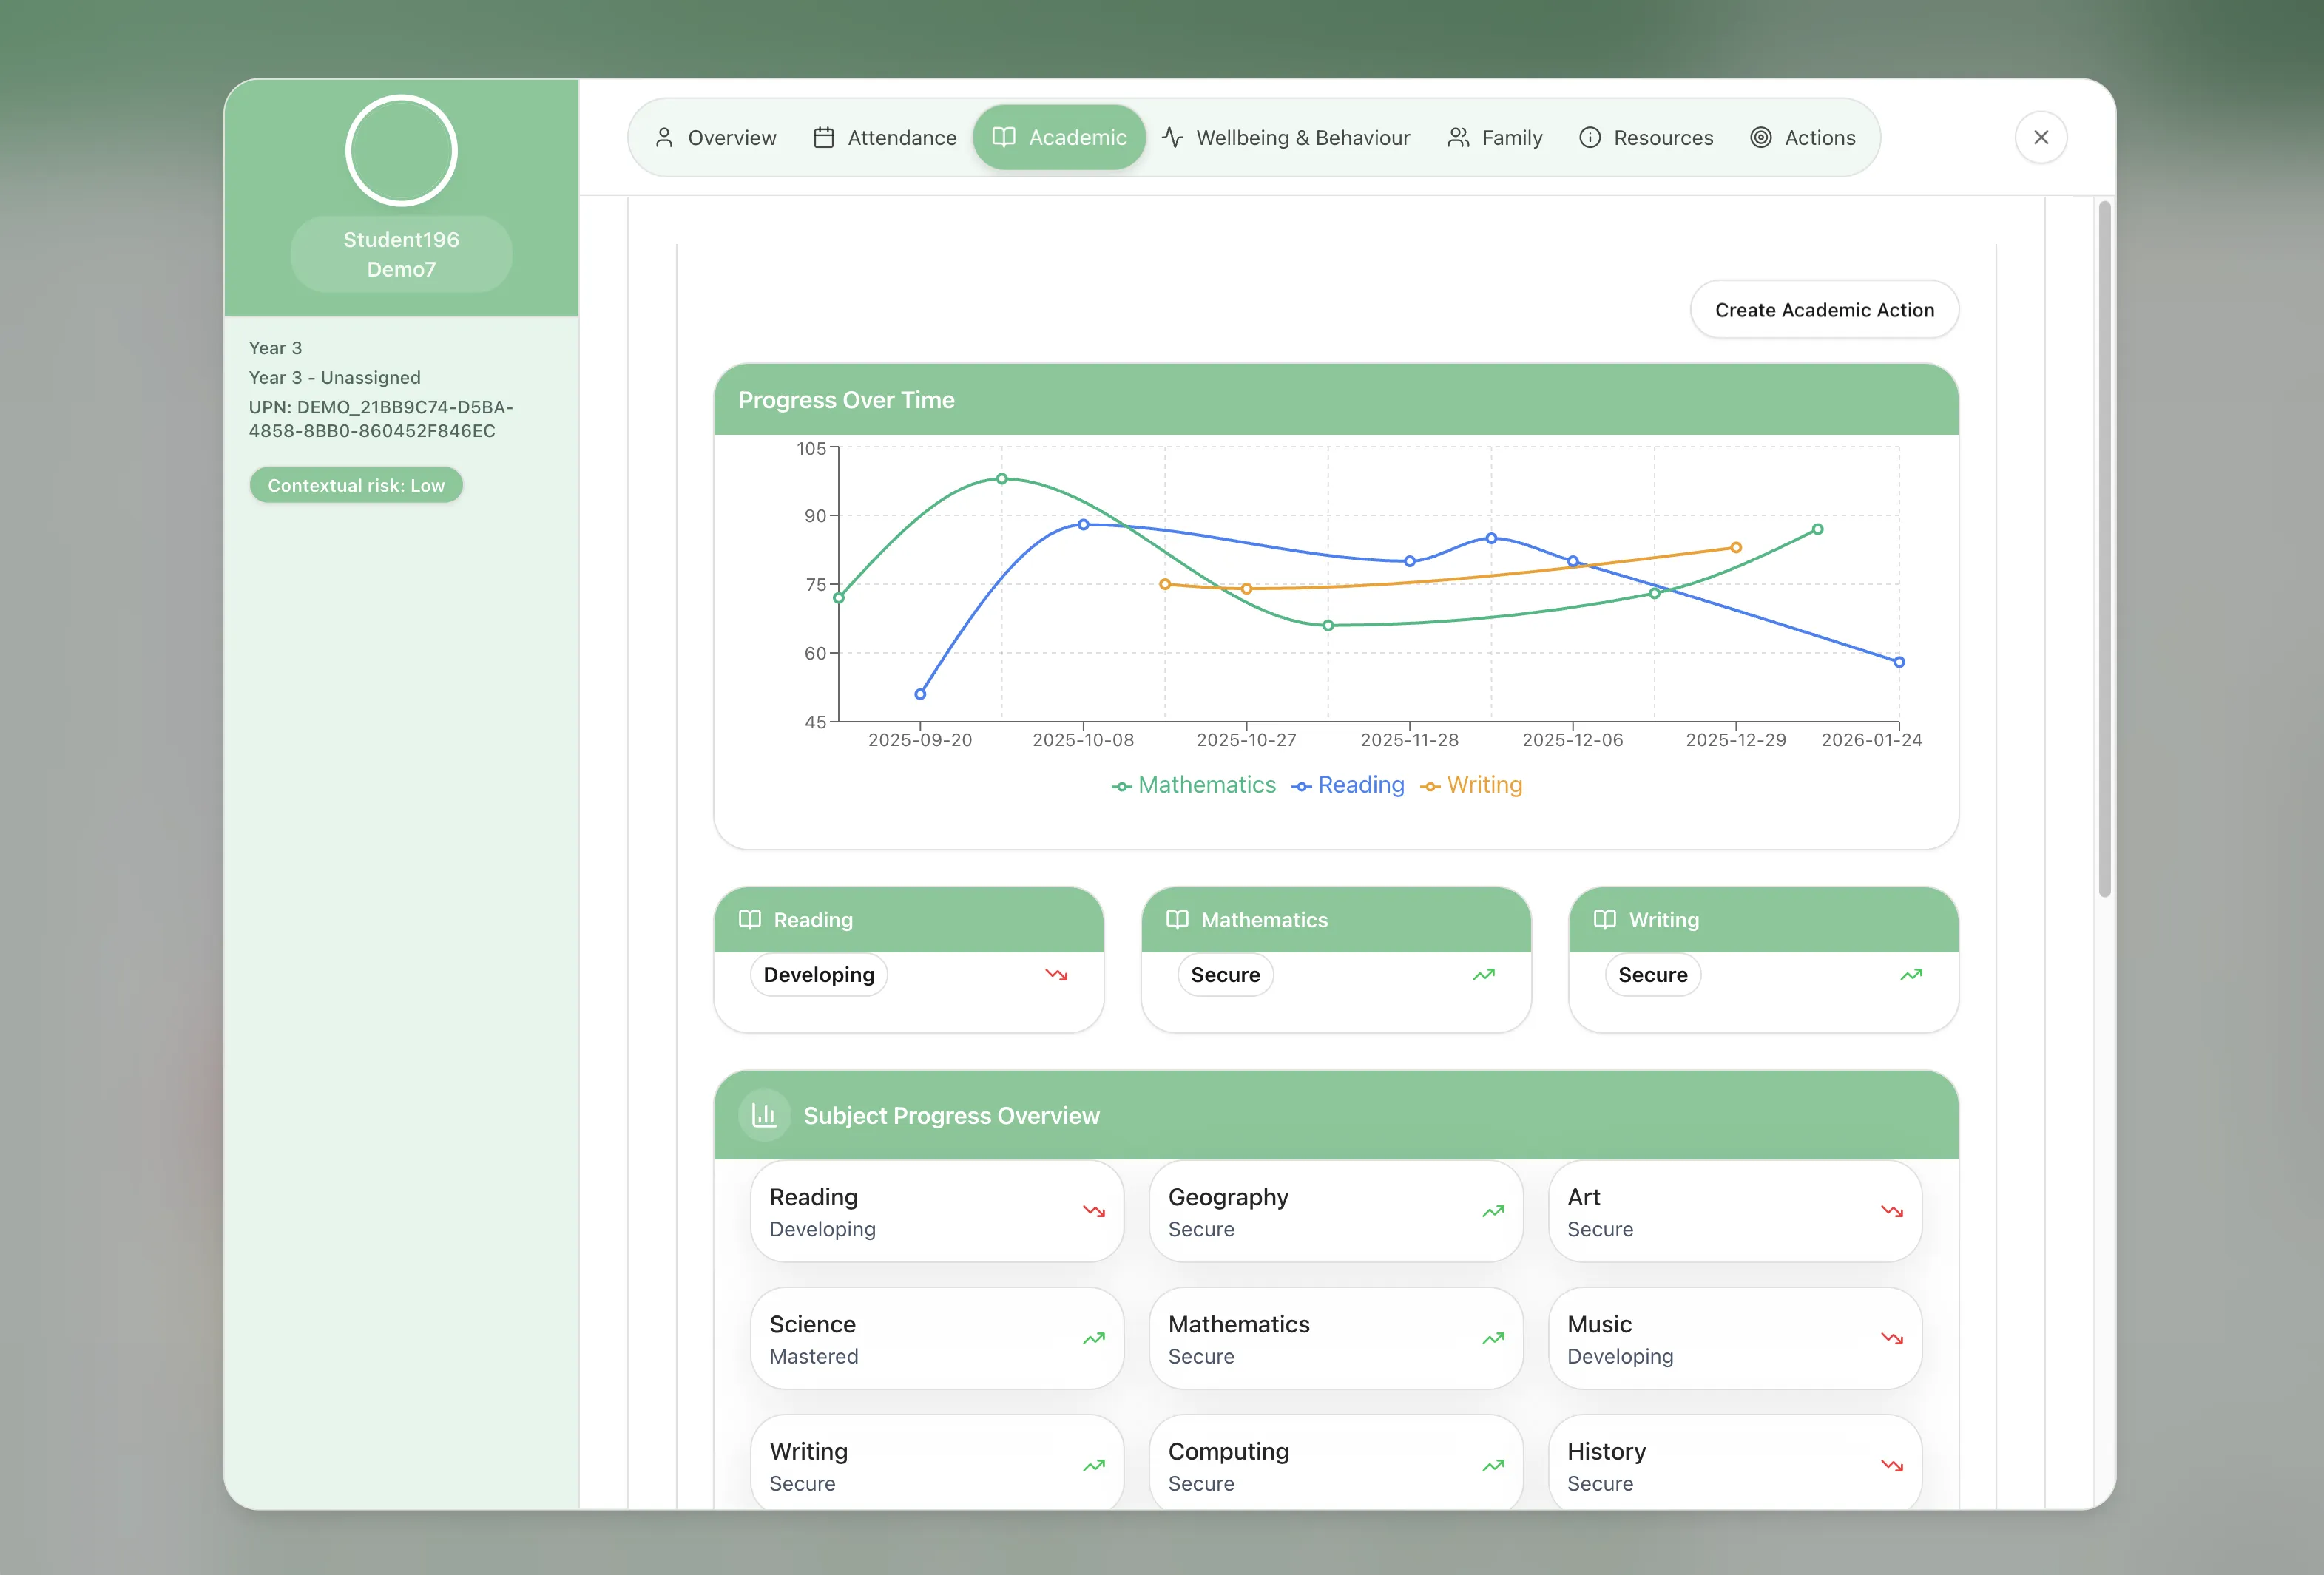The height and width of the screenshot is (1575, 2324).
Task: Click the vertical scrollbar thumb
Action: (x=2104, y=548)
